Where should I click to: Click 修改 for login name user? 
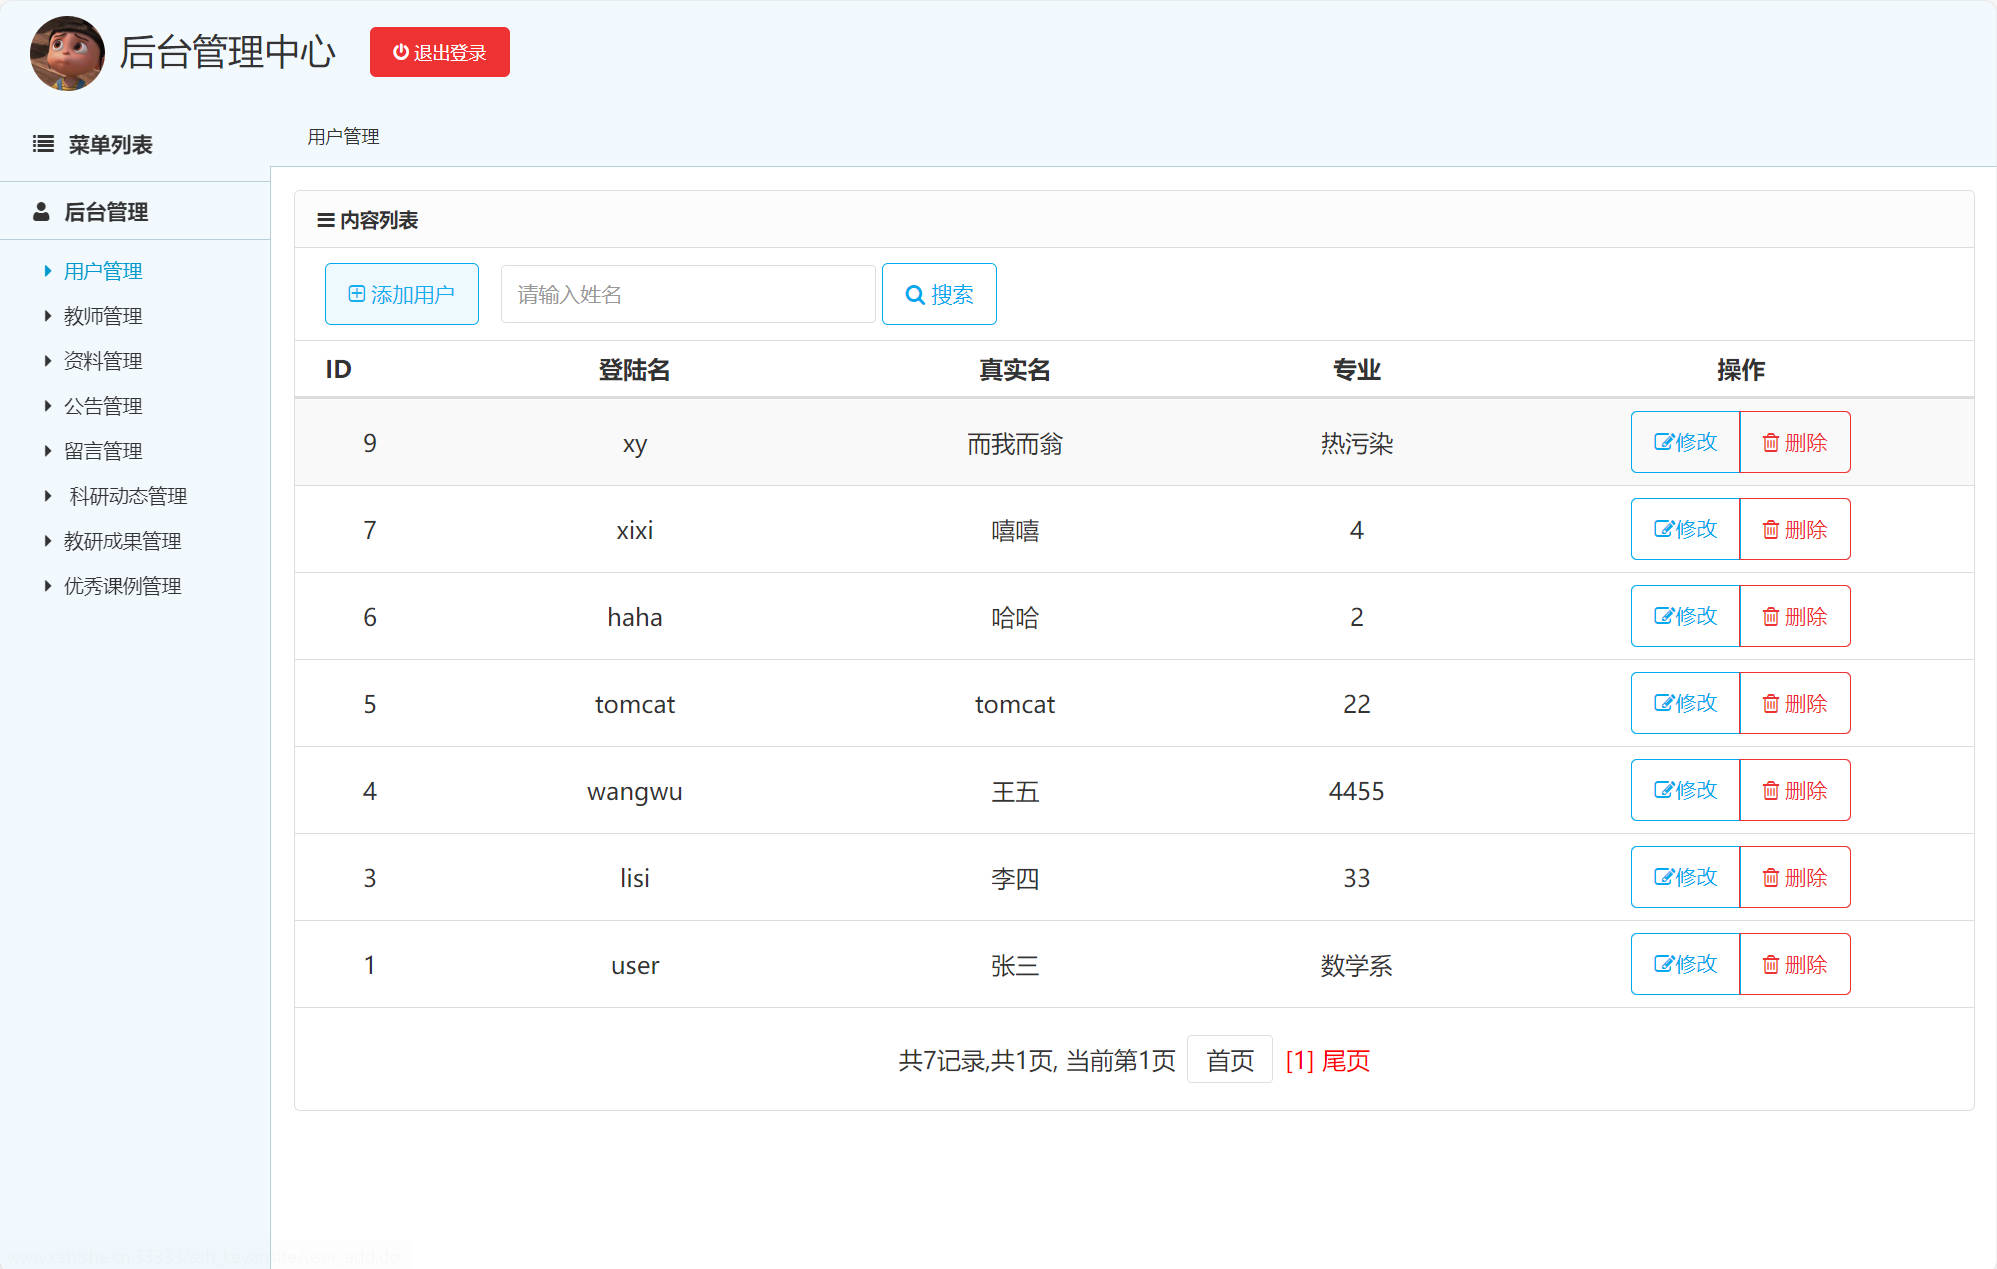(x=1686, y=964)
